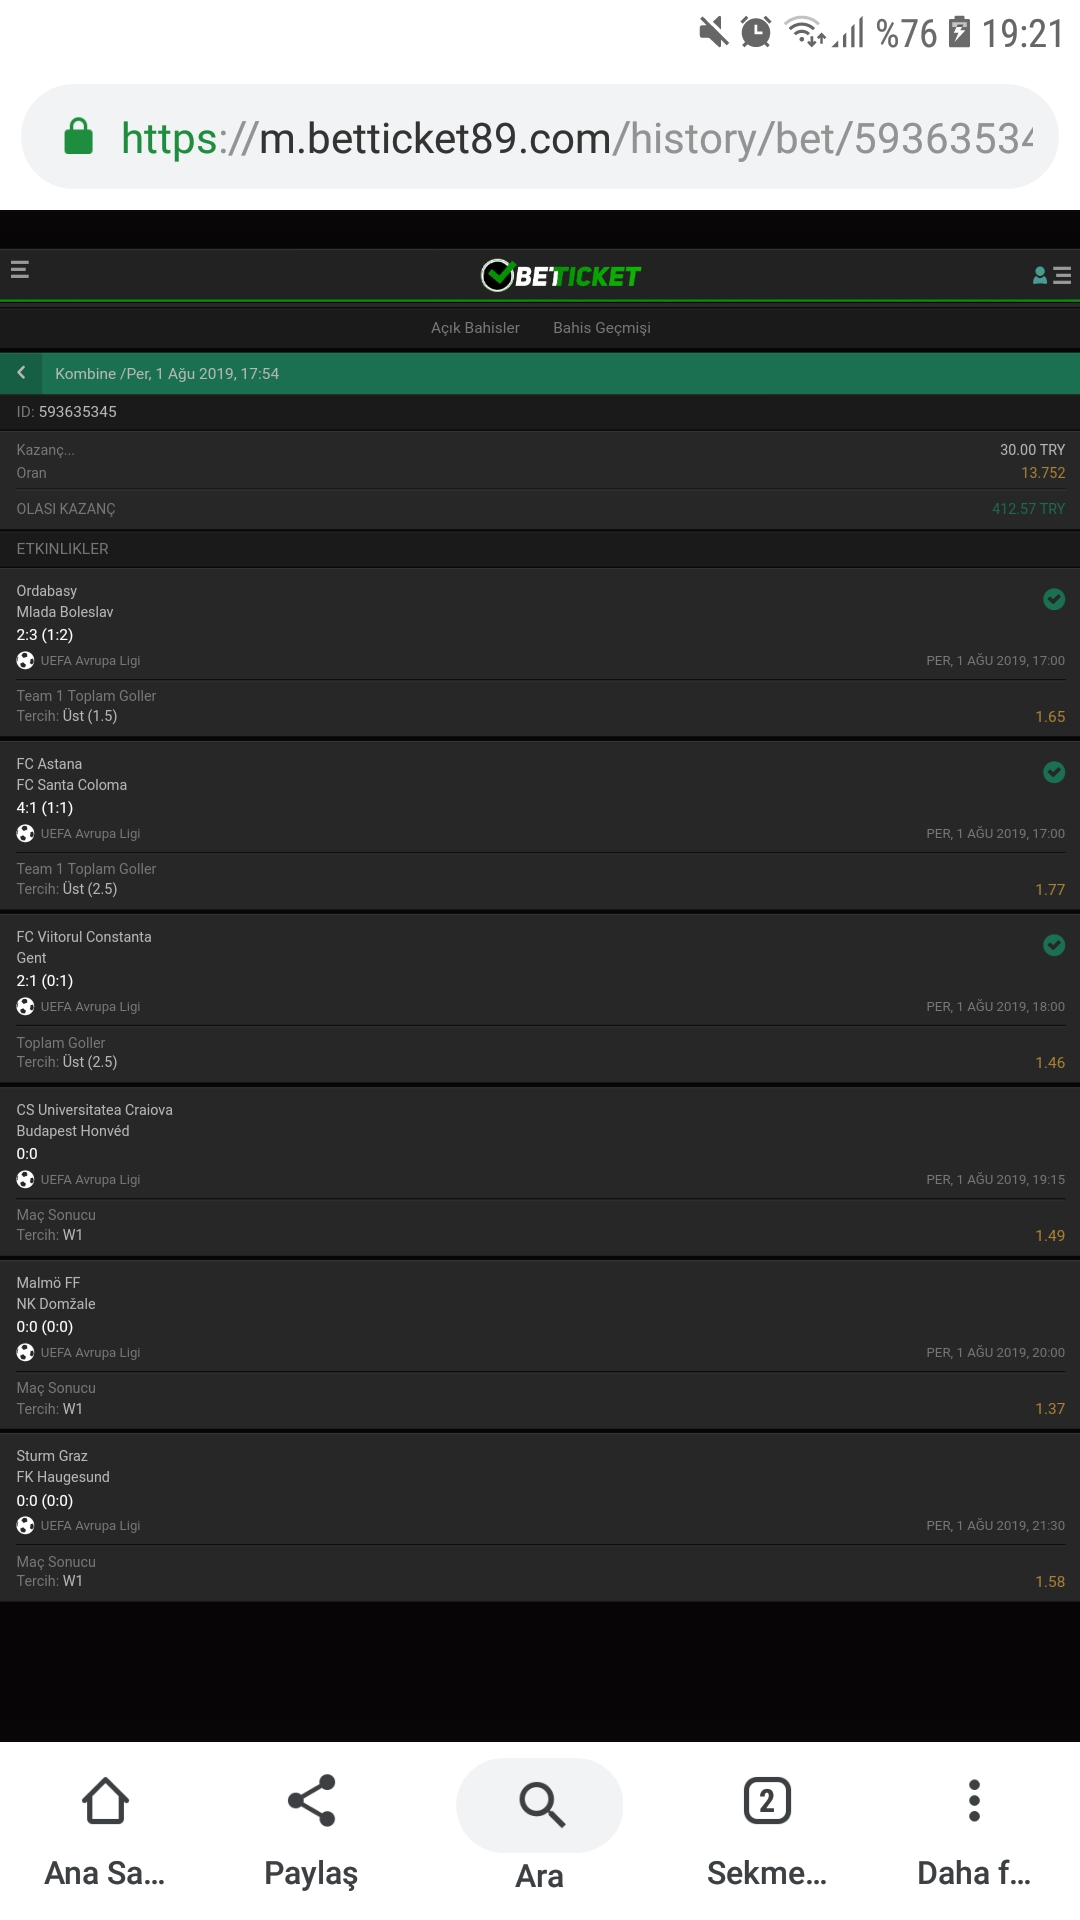Switch to Açık Bahisler tab
This screenshot has width=1080, height=1920.
point(475,328)
